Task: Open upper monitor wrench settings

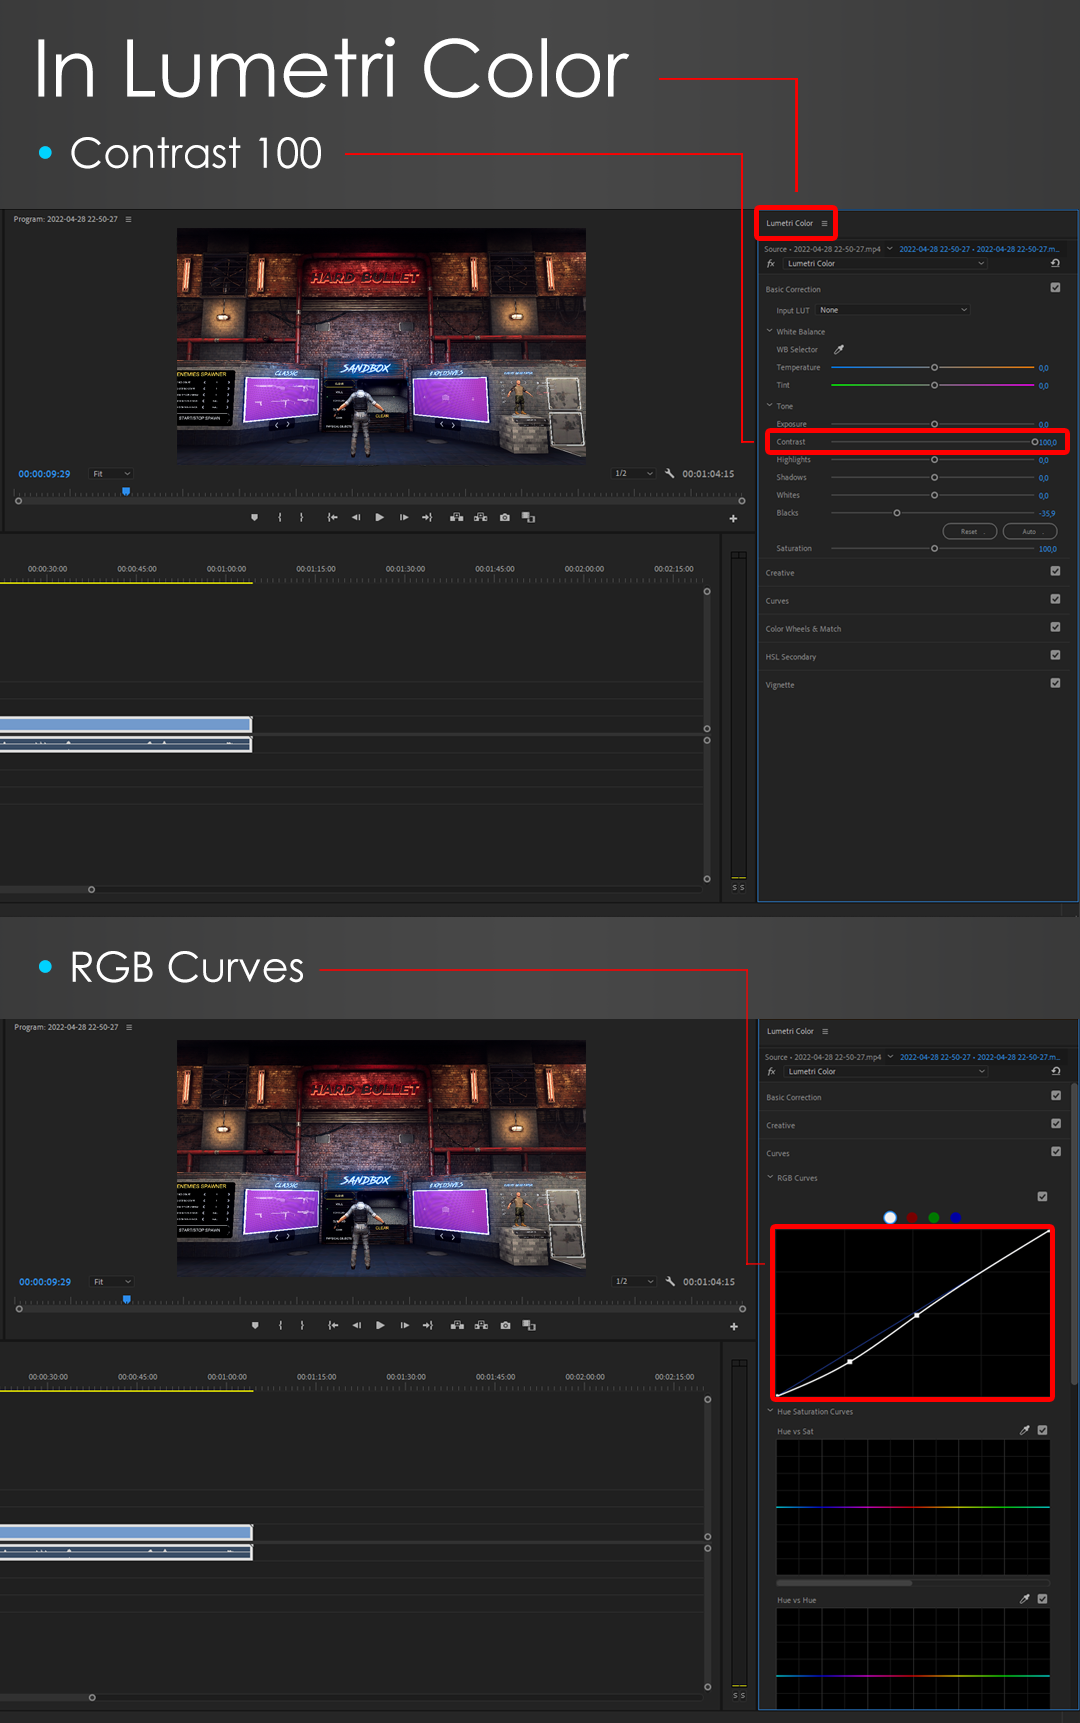Action: tap(670, 473)
